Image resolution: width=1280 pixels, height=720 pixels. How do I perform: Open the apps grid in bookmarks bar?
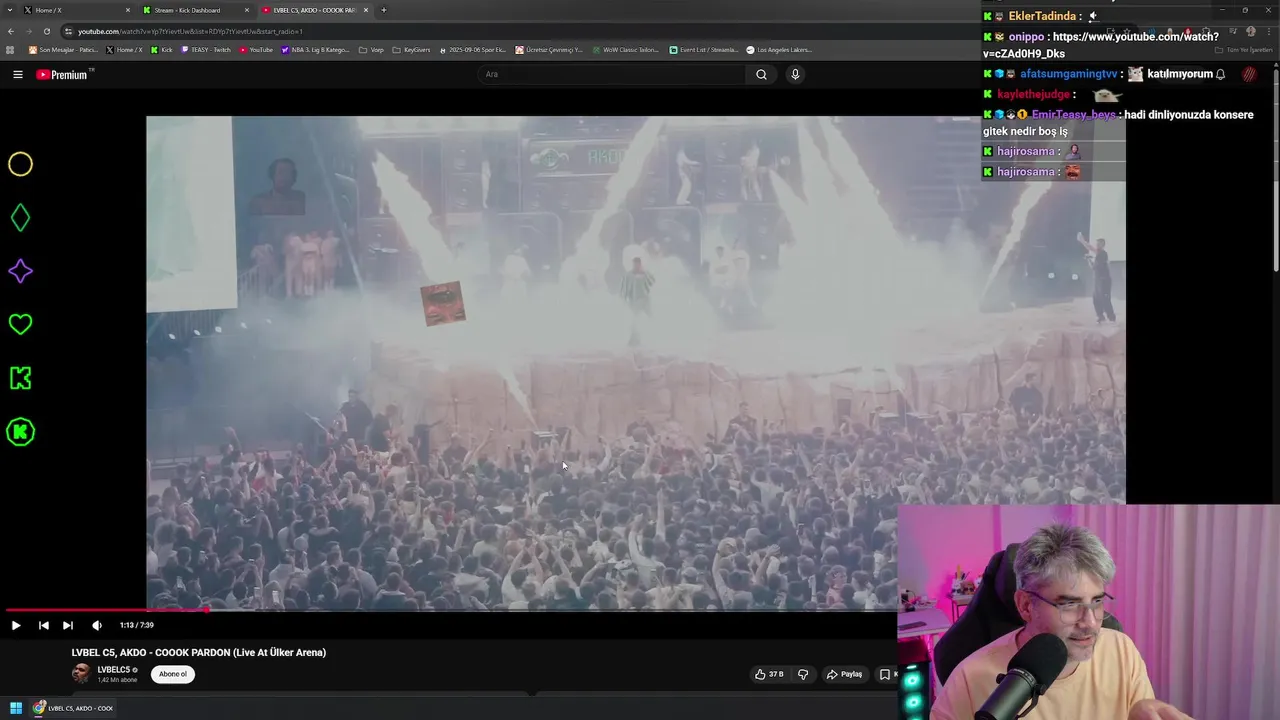pyautogui.click(x=11, y=49)
